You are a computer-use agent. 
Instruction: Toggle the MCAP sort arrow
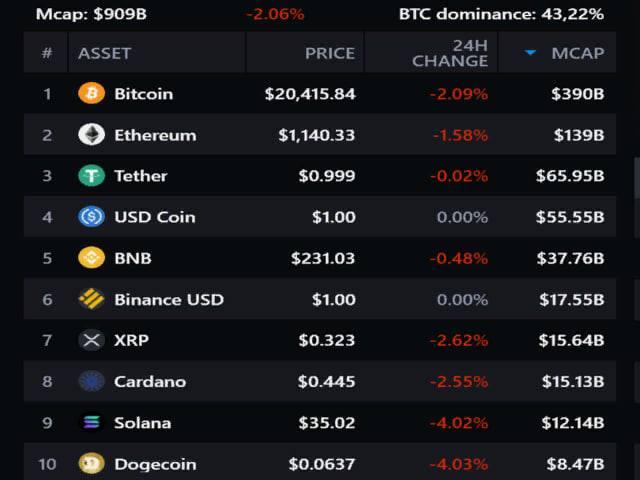pos(531,53)
